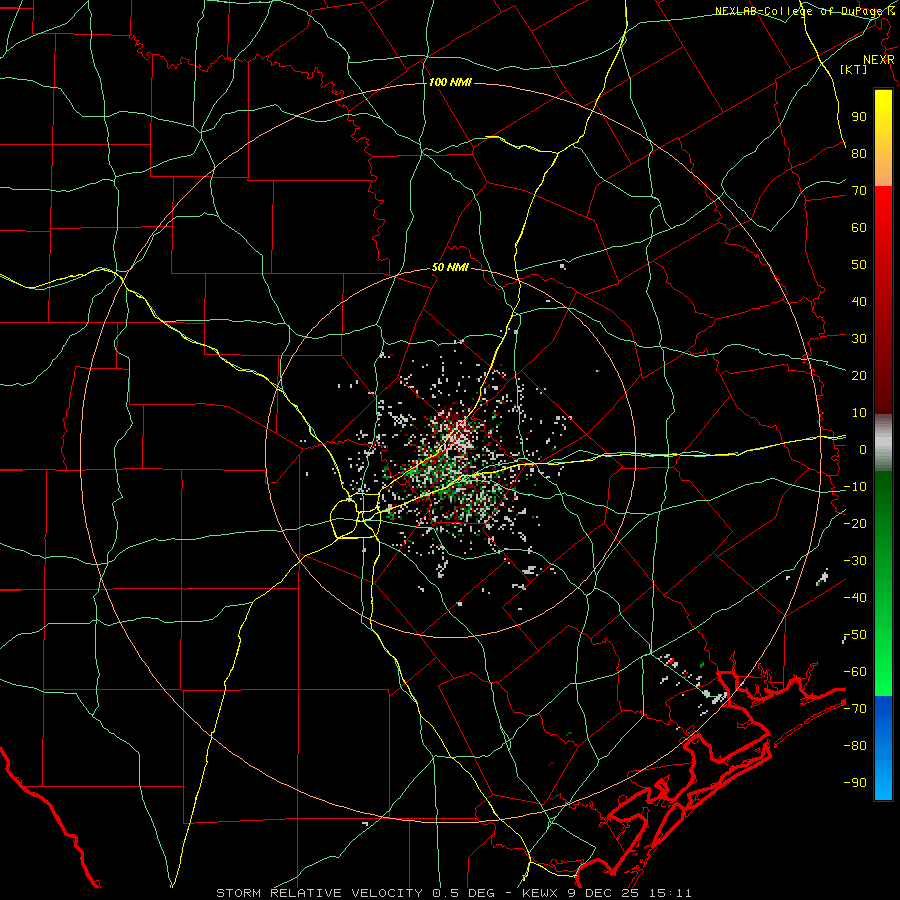Click the -80 value on velocity scale
The height and width of the screenshot is (900, 900).
[855, 746]
